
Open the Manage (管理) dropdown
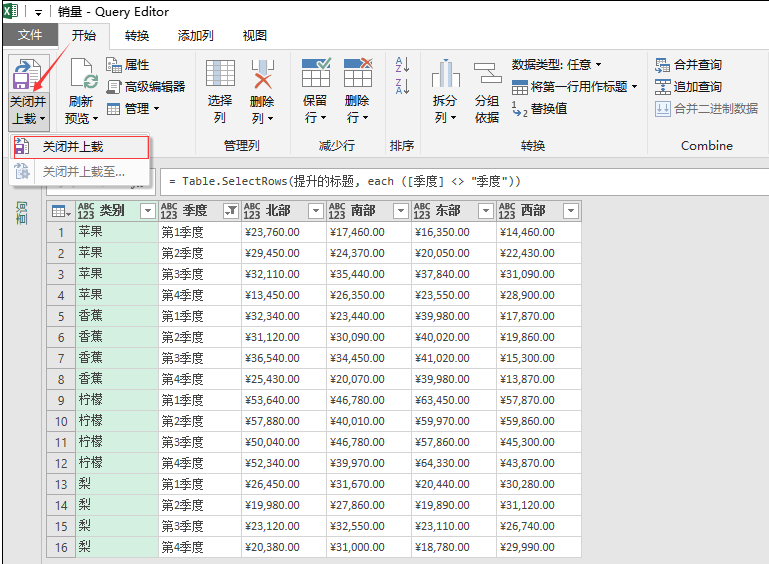coord(133,108)
